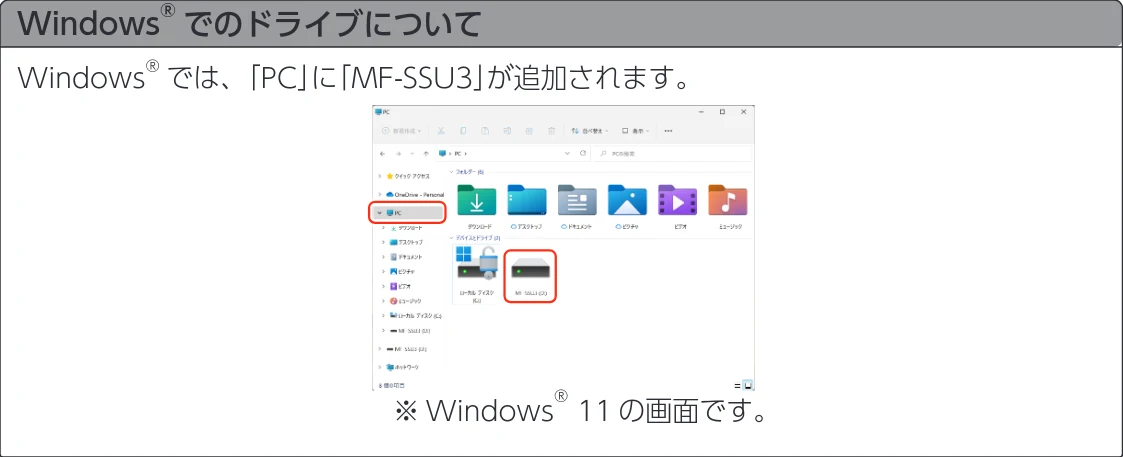Click the Cut scissors icon in the toolbar
The height and width of the screenshot is (457, 1123).
click(x=441, y=131)
